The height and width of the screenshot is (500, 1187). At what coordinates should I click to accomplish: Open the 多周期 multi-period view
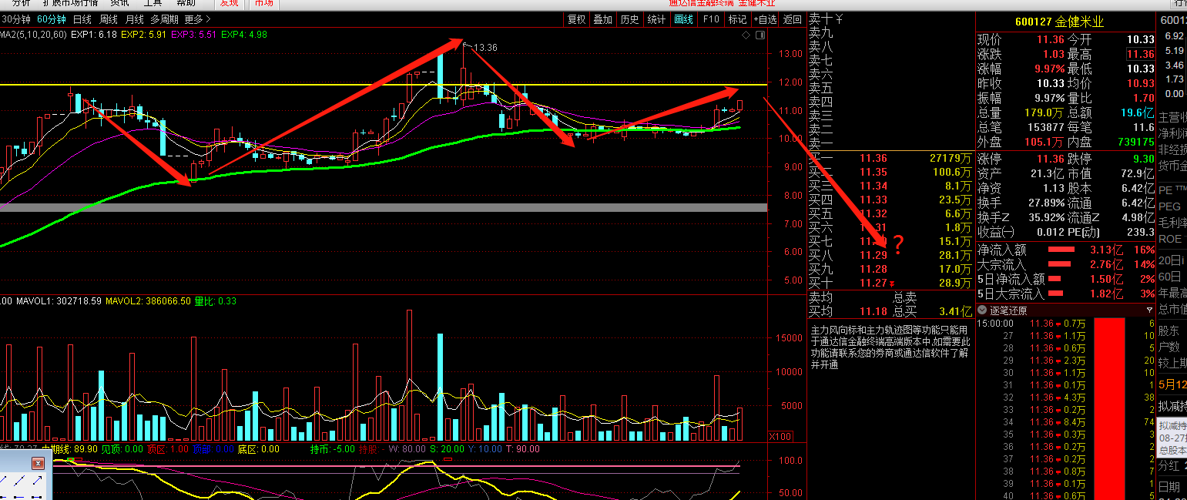point(164,20)
